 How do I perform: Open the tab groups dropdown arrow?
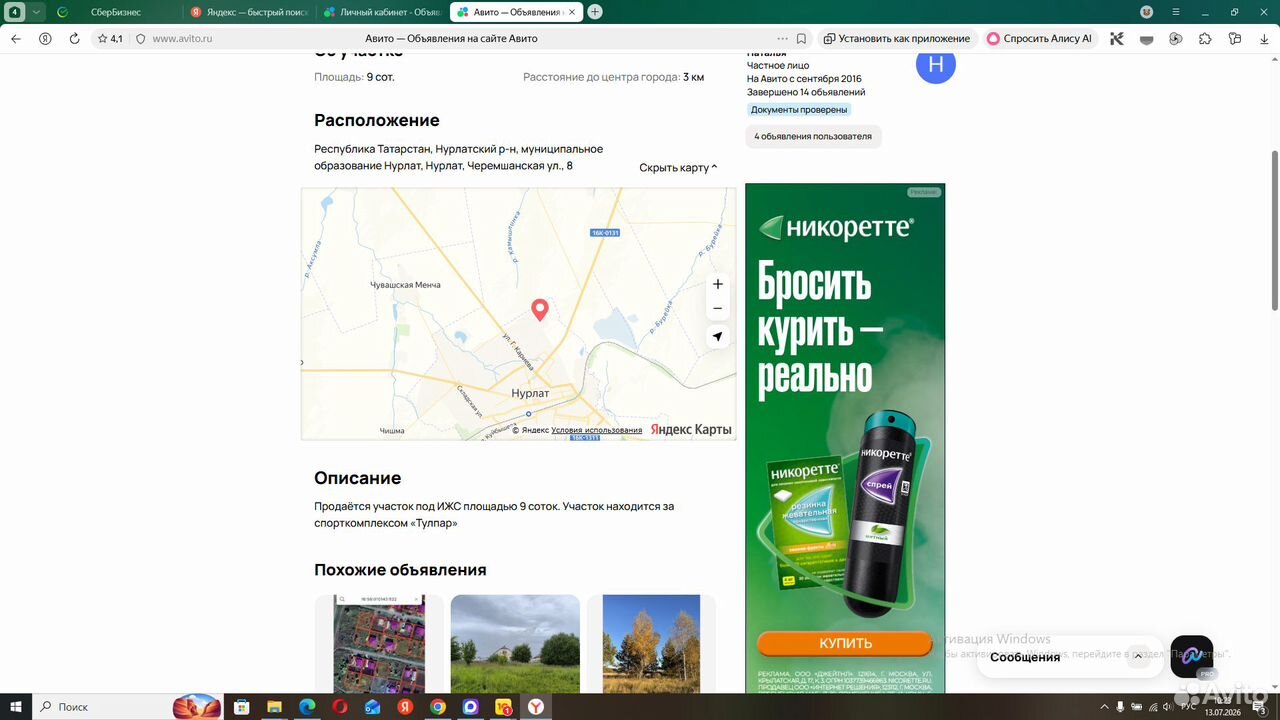(x=37, y=12)
